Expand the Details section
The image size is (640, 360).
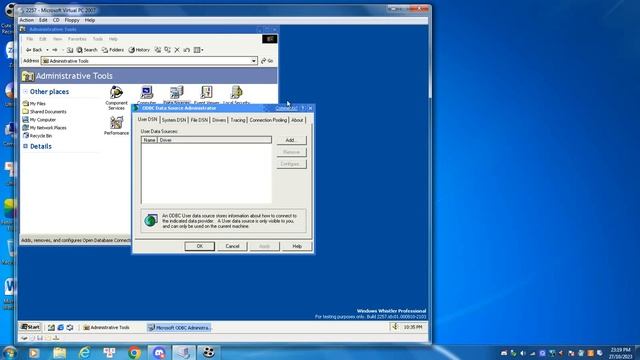pyautogui.click(x=25, y=146)
